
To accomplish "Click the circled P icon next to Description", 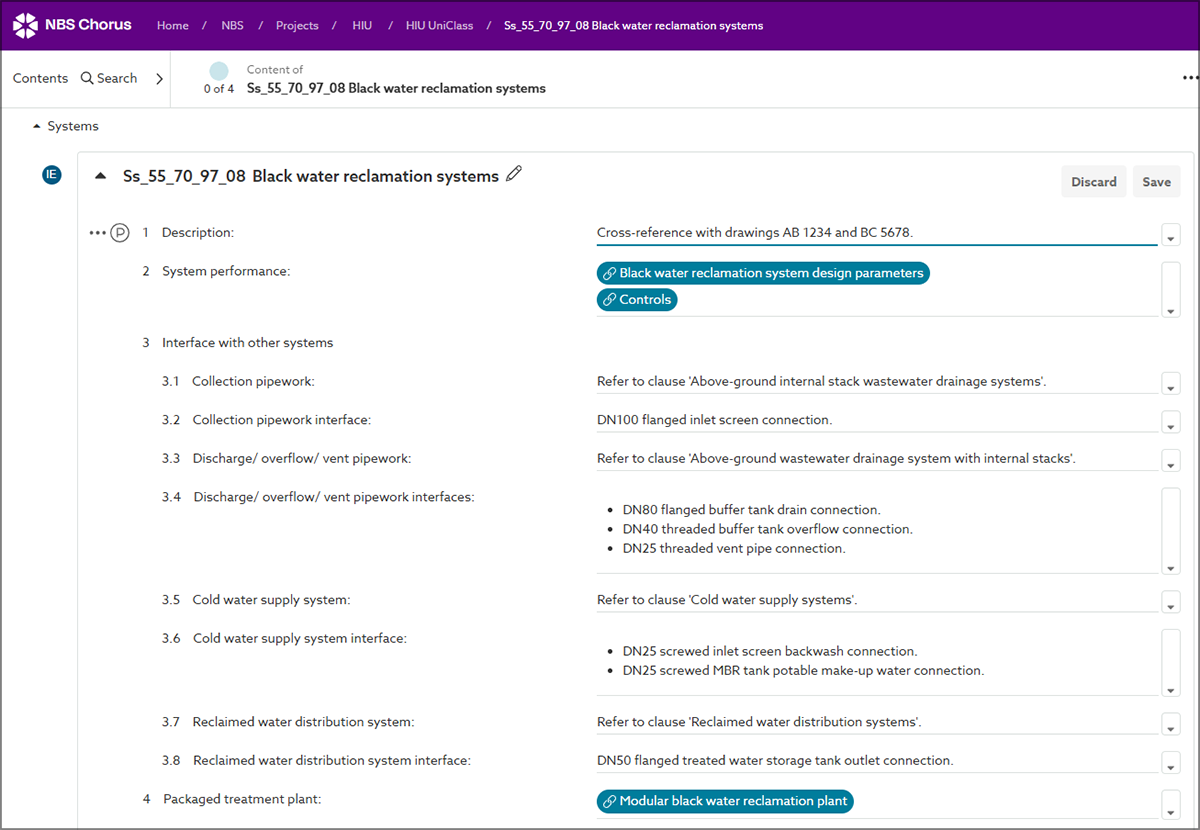I will (119, 233).
